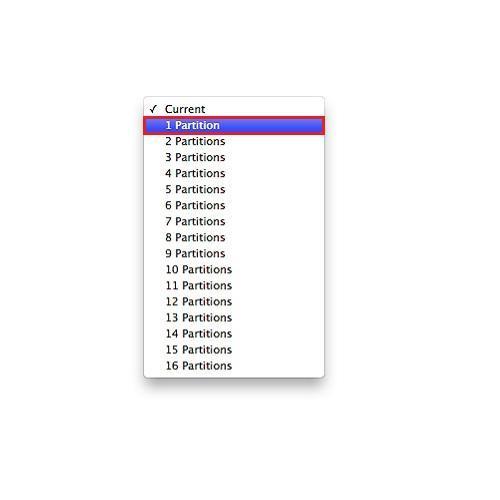Select 11 Partitions layout
500x500 pixels.
[x=234, y=285]
